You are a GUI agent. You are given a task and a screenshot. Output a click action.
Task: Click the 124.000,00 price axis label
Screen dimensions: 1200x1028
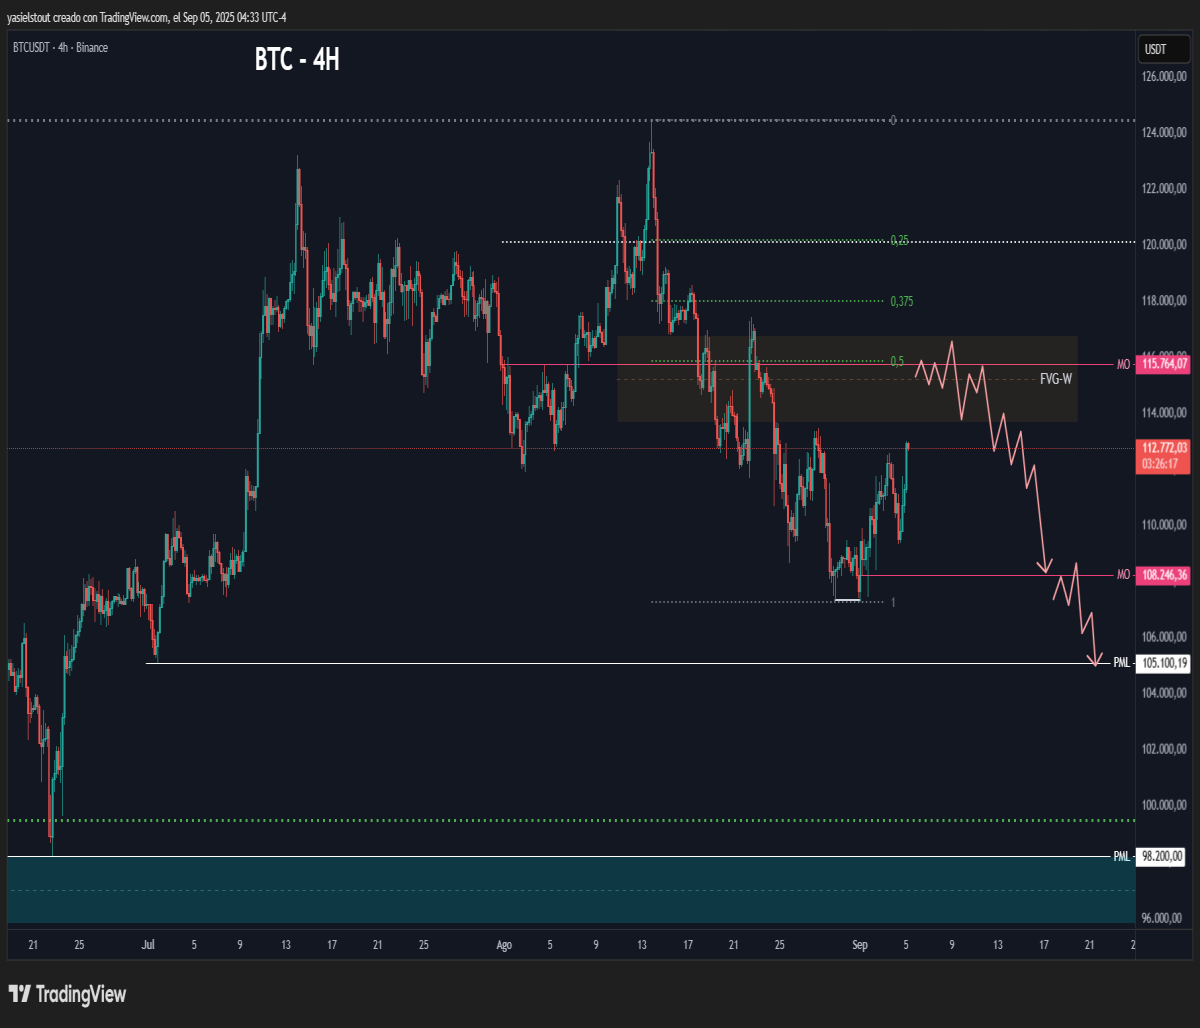[1164, 132]
